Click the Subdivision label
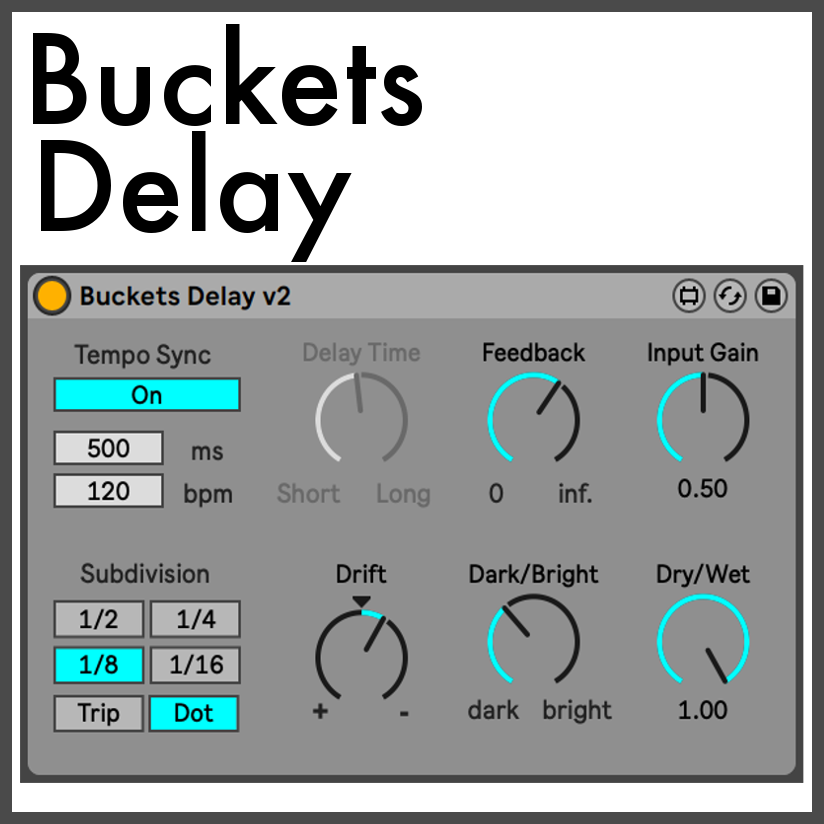This screenshot has width=824, height=824. point(145,573)
